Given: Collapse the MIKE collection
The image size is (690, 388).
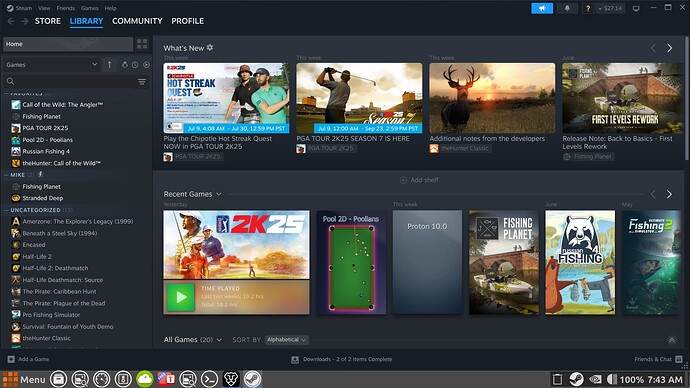Looking at the screenshot, I should pos(6,175).
